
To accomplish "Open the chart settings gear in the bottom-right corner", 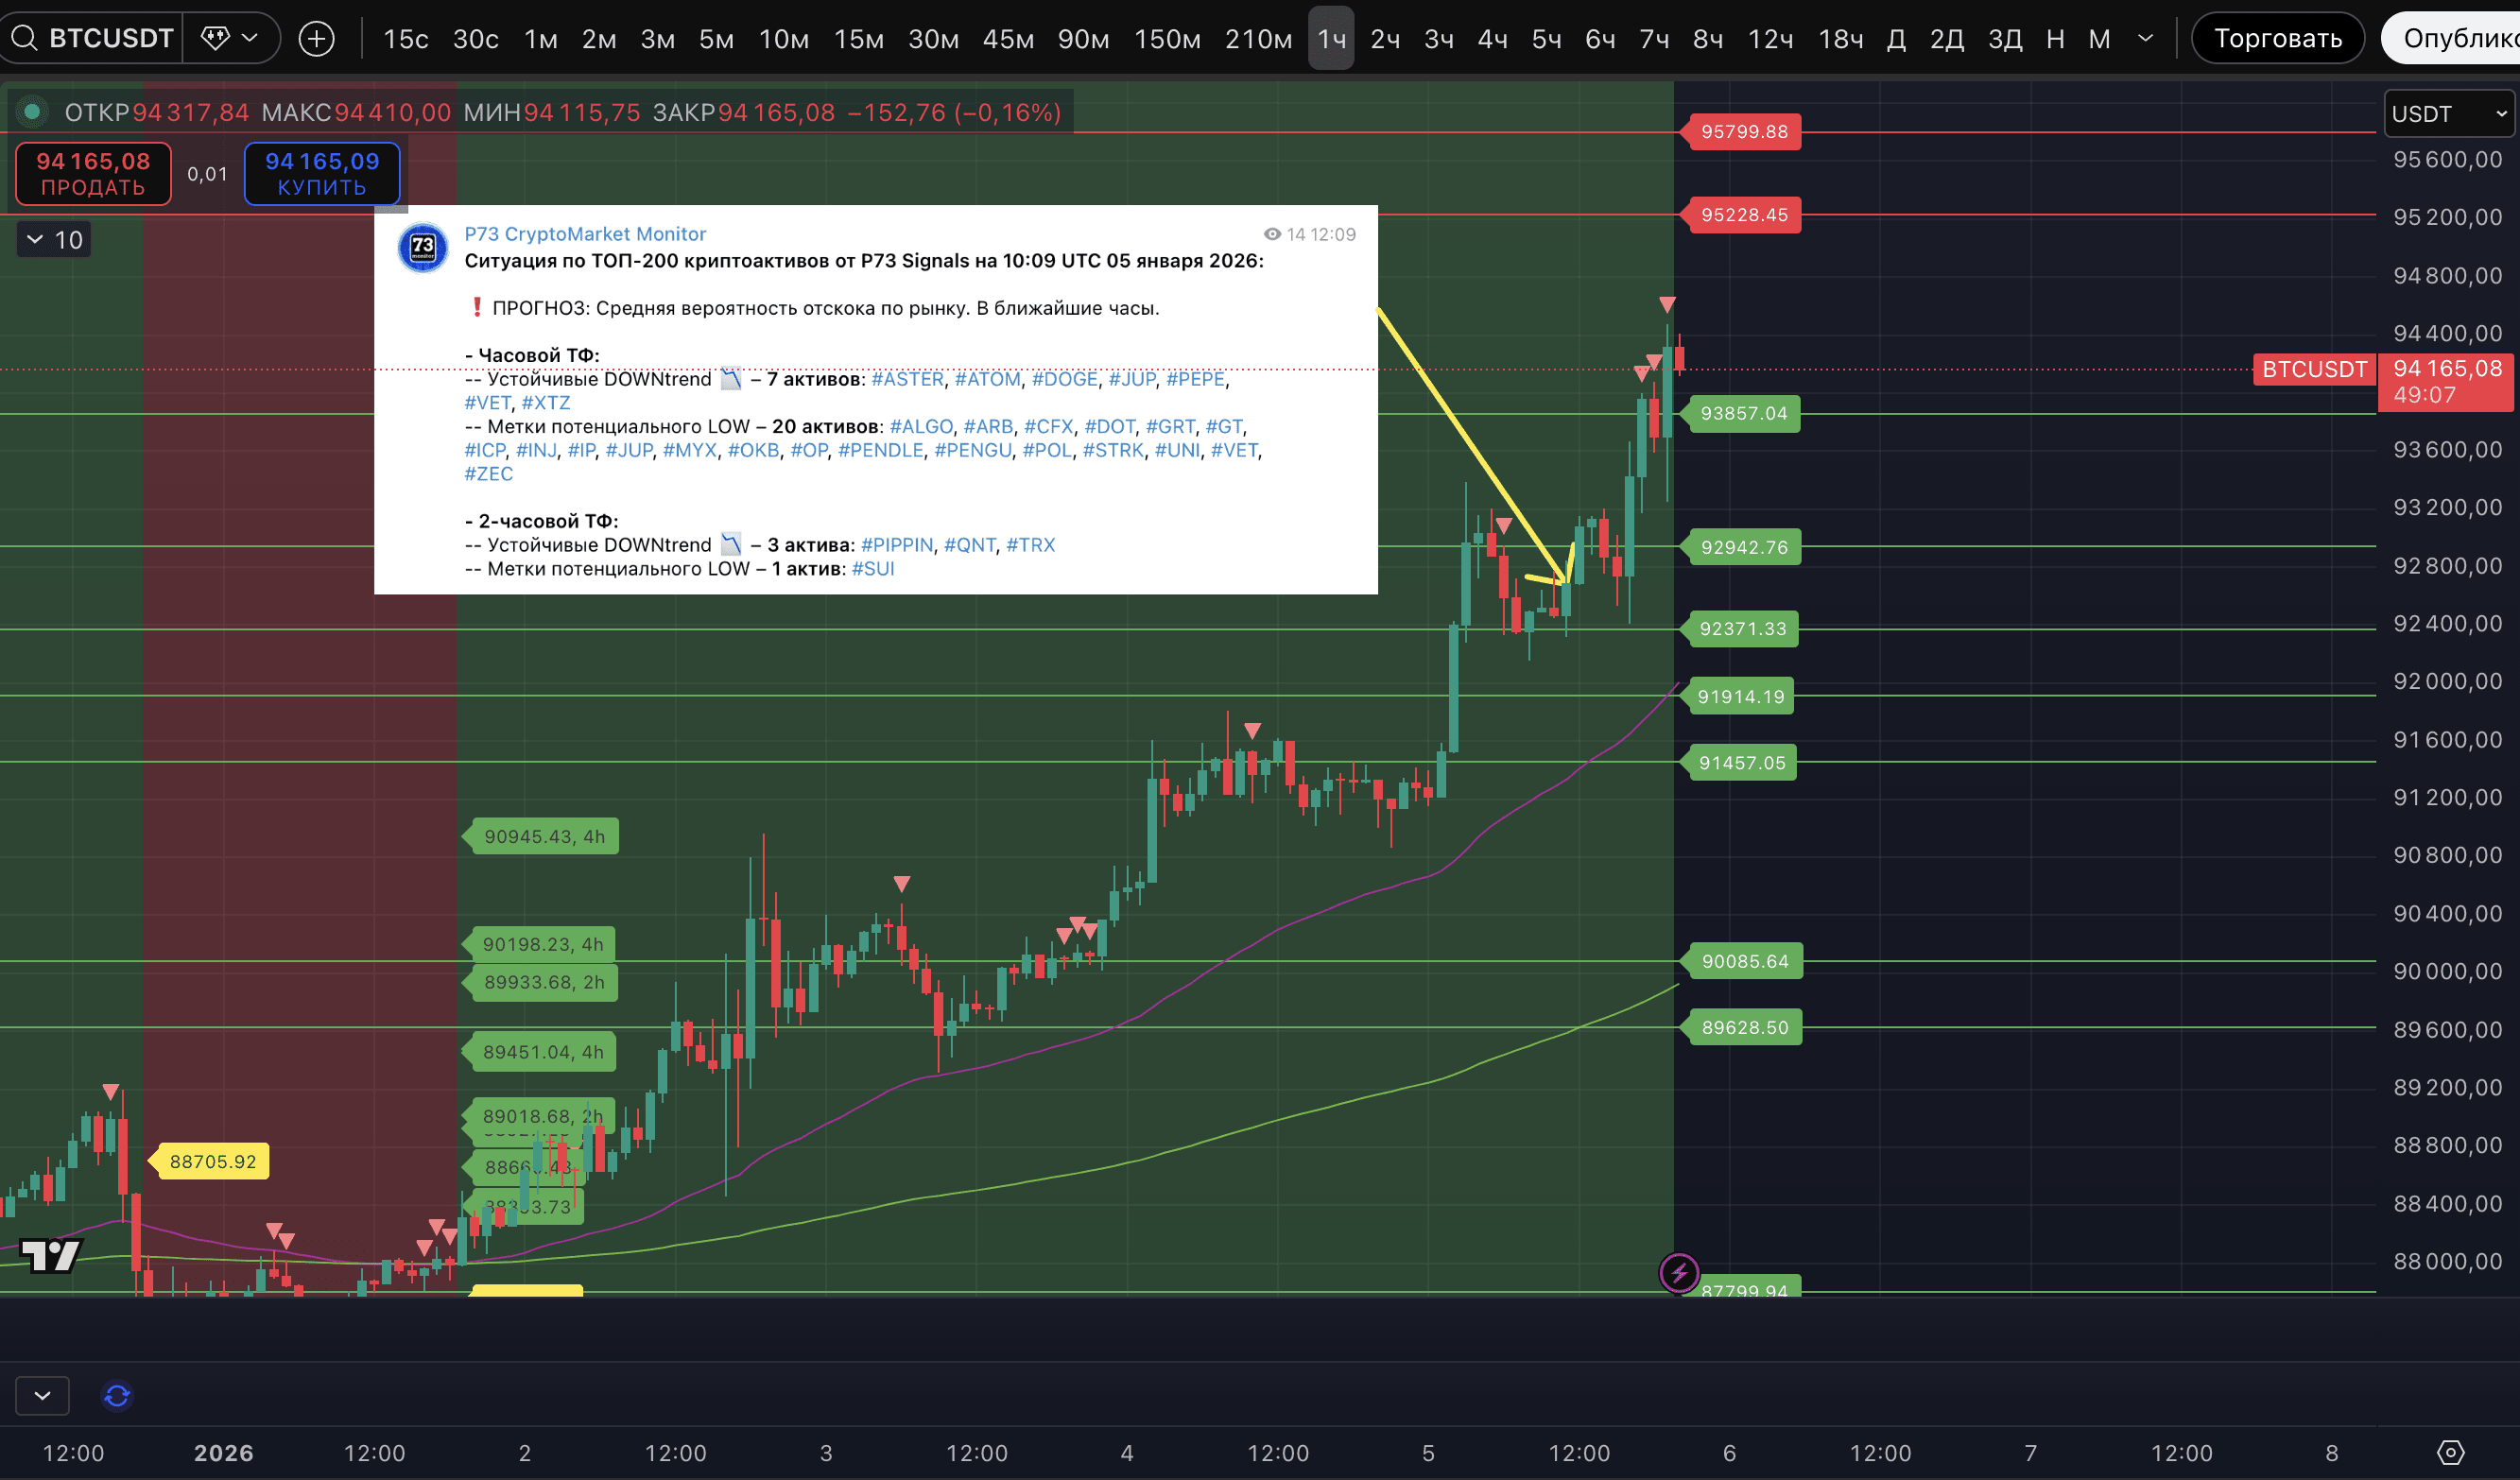I will tap(2452, 1453).
